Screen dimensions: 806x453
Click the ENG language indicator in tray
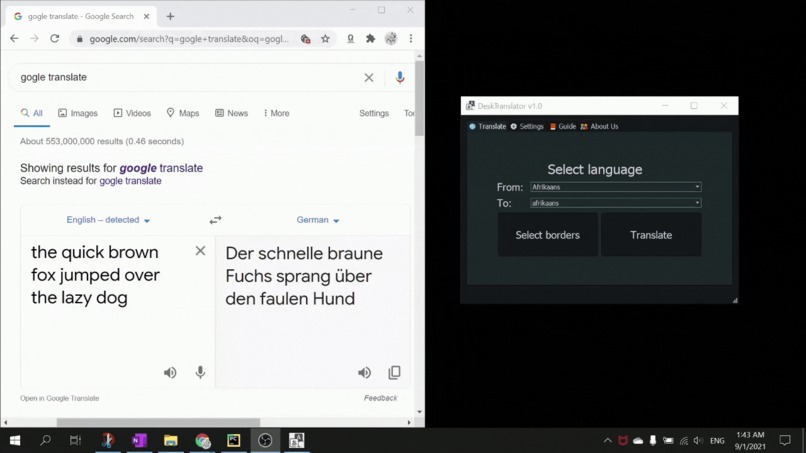[717, 441]
